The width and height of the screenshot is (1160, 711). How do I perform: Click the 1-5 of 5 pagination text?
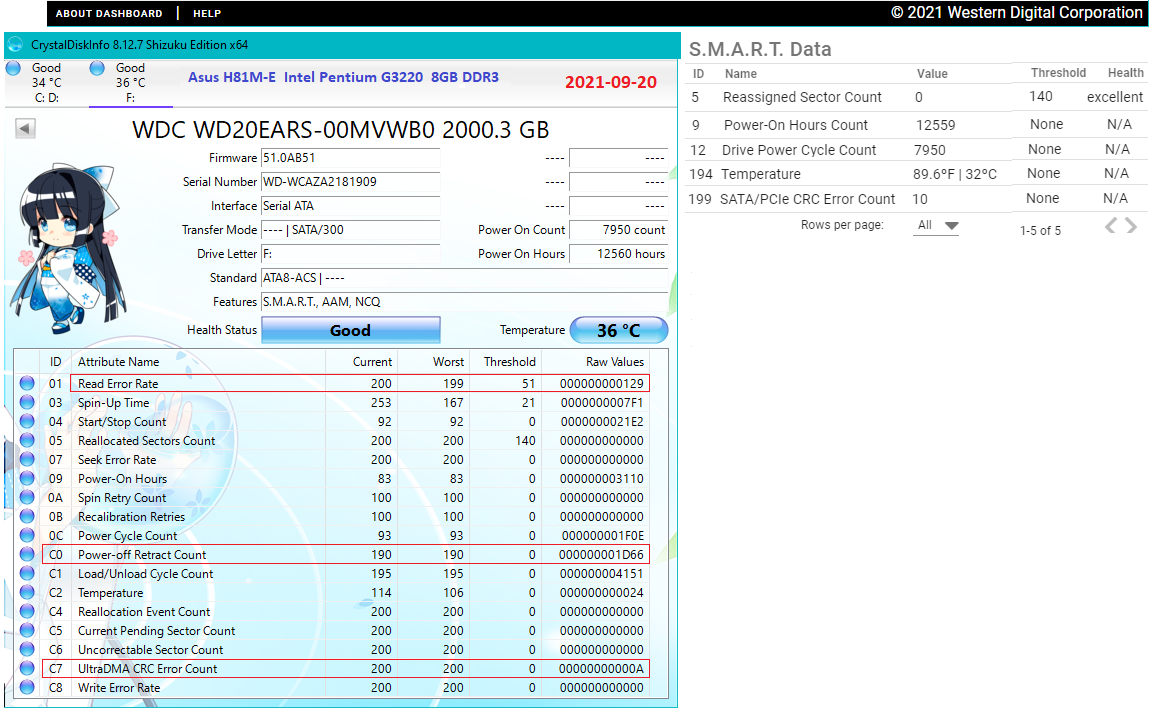[1040, 230]
